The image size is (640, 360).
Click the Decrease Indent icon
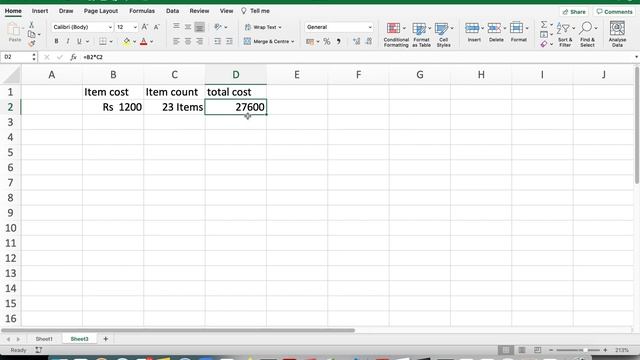click(218, 41)
